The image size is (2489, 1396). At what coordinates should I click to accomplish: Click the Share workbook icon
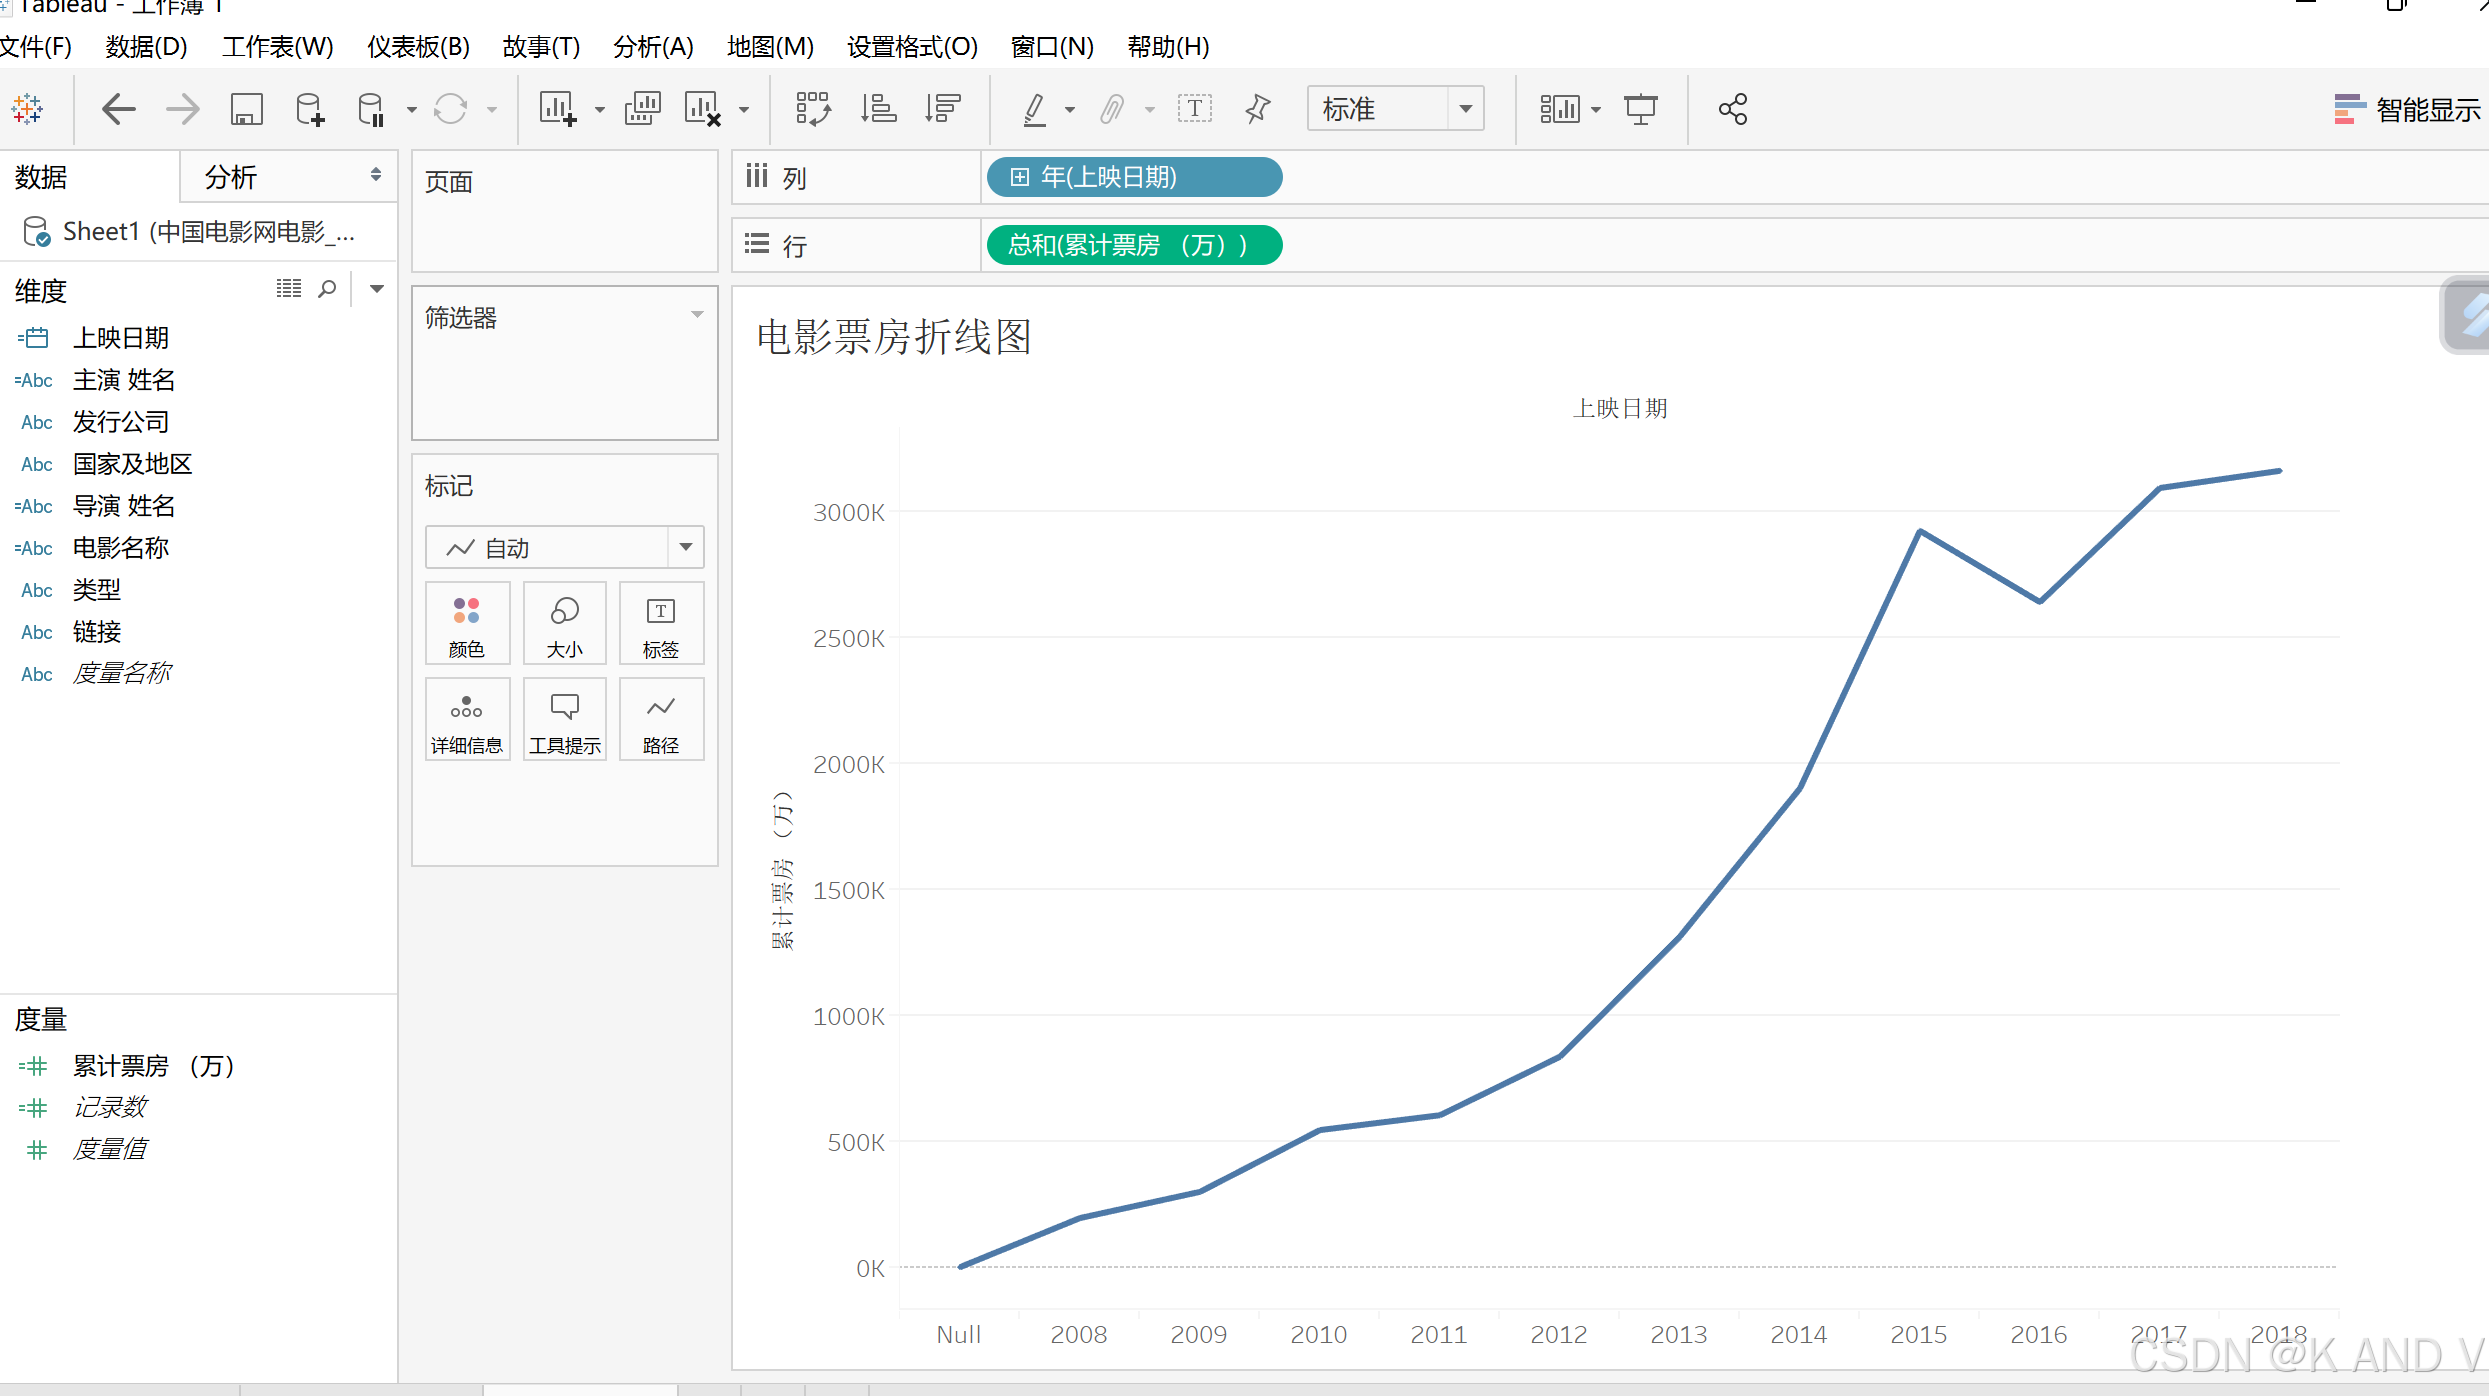pos(1732,109)
